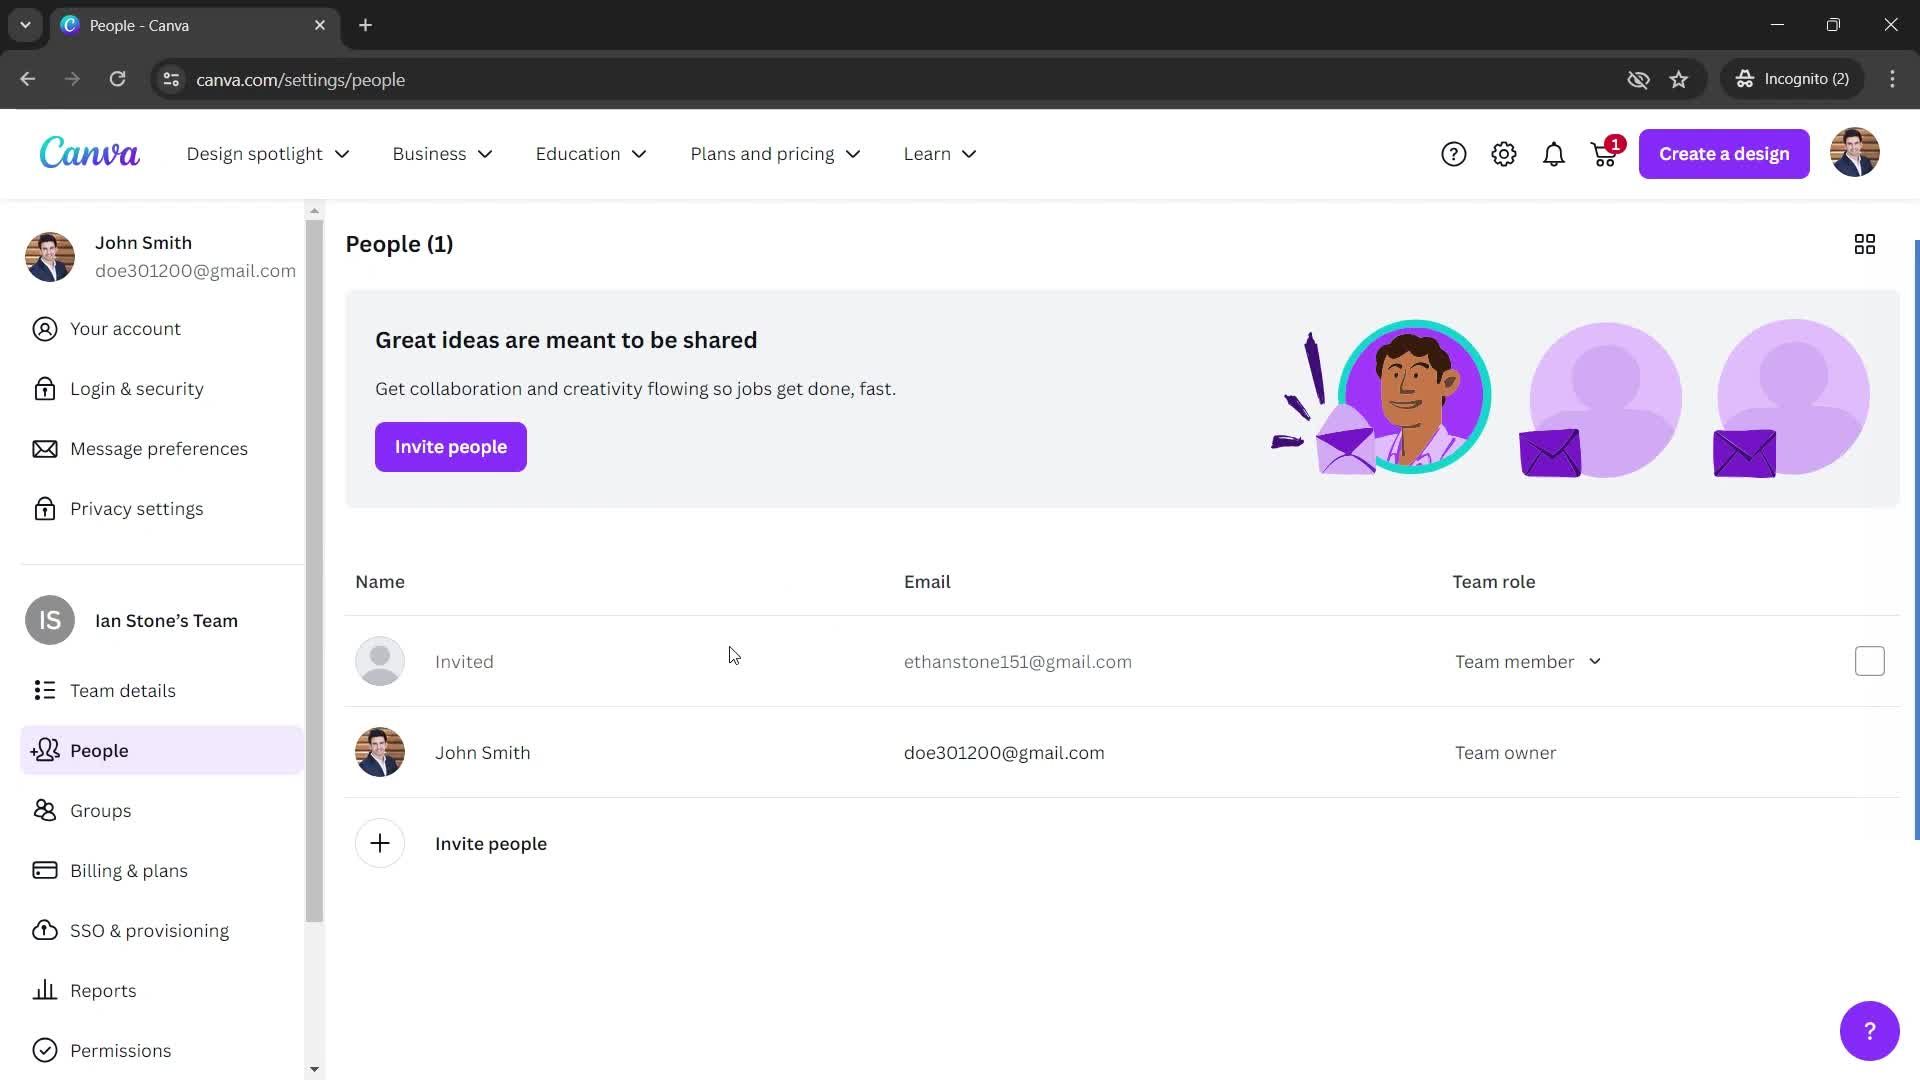Click the Help question mark icon
The height and width of the screenshot is (1080, 1920).
pyautogui.click(x=1453, y=153)
